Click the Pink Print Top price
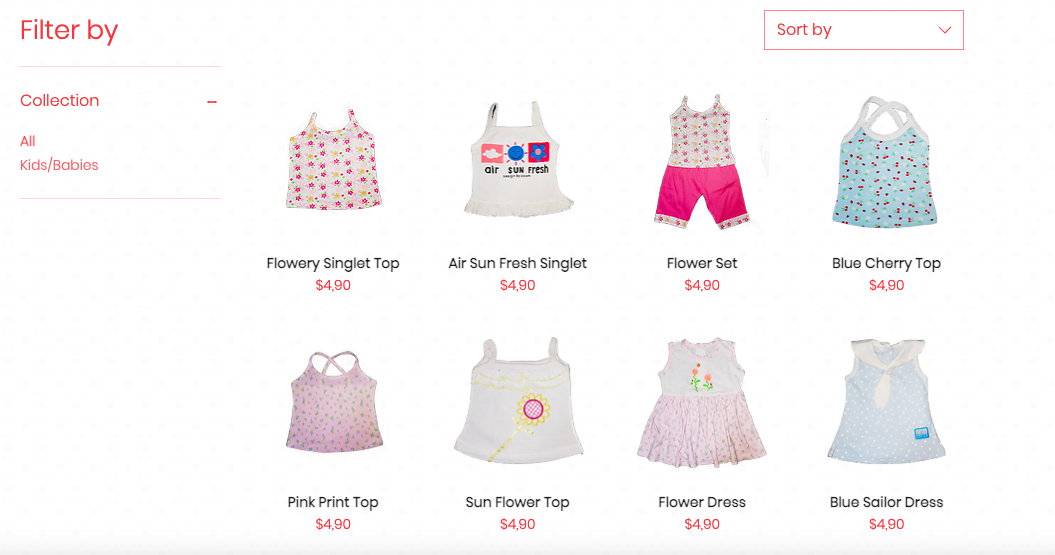This screenshot has height=555, width=1055. click(333, 524)
